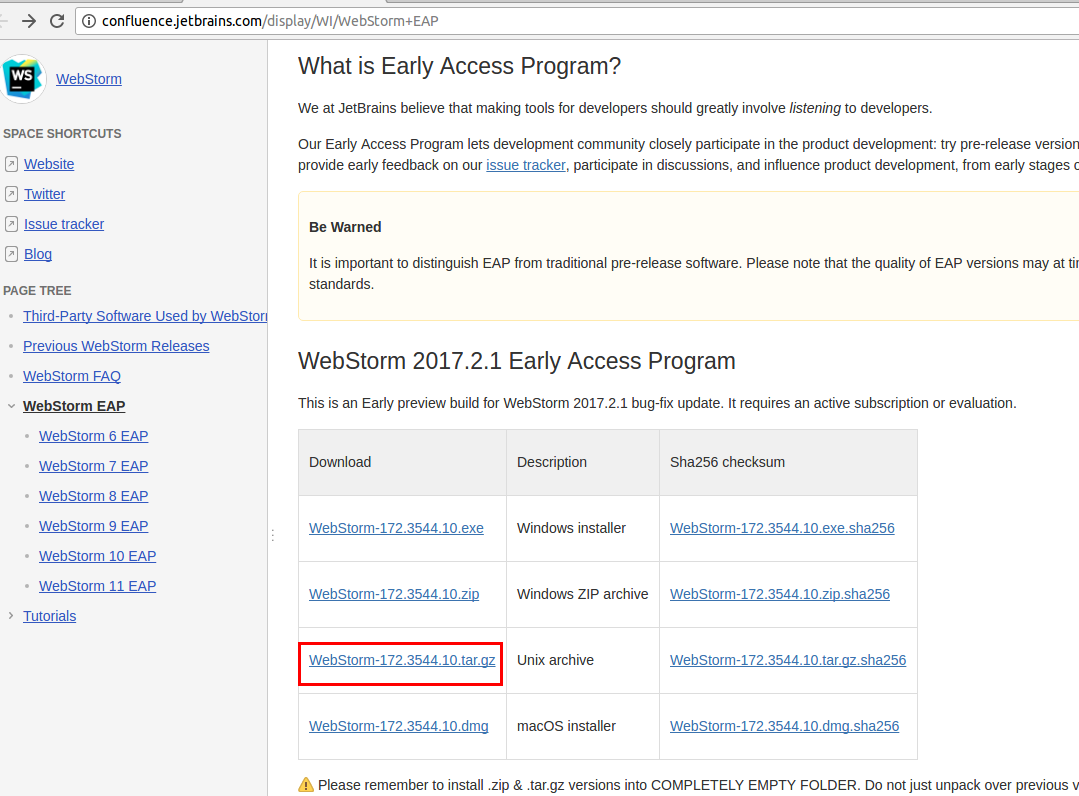This screenshot has width=1079, height=796.
Task: Click the WebStorm WS logo
Action: pos(23,78)
